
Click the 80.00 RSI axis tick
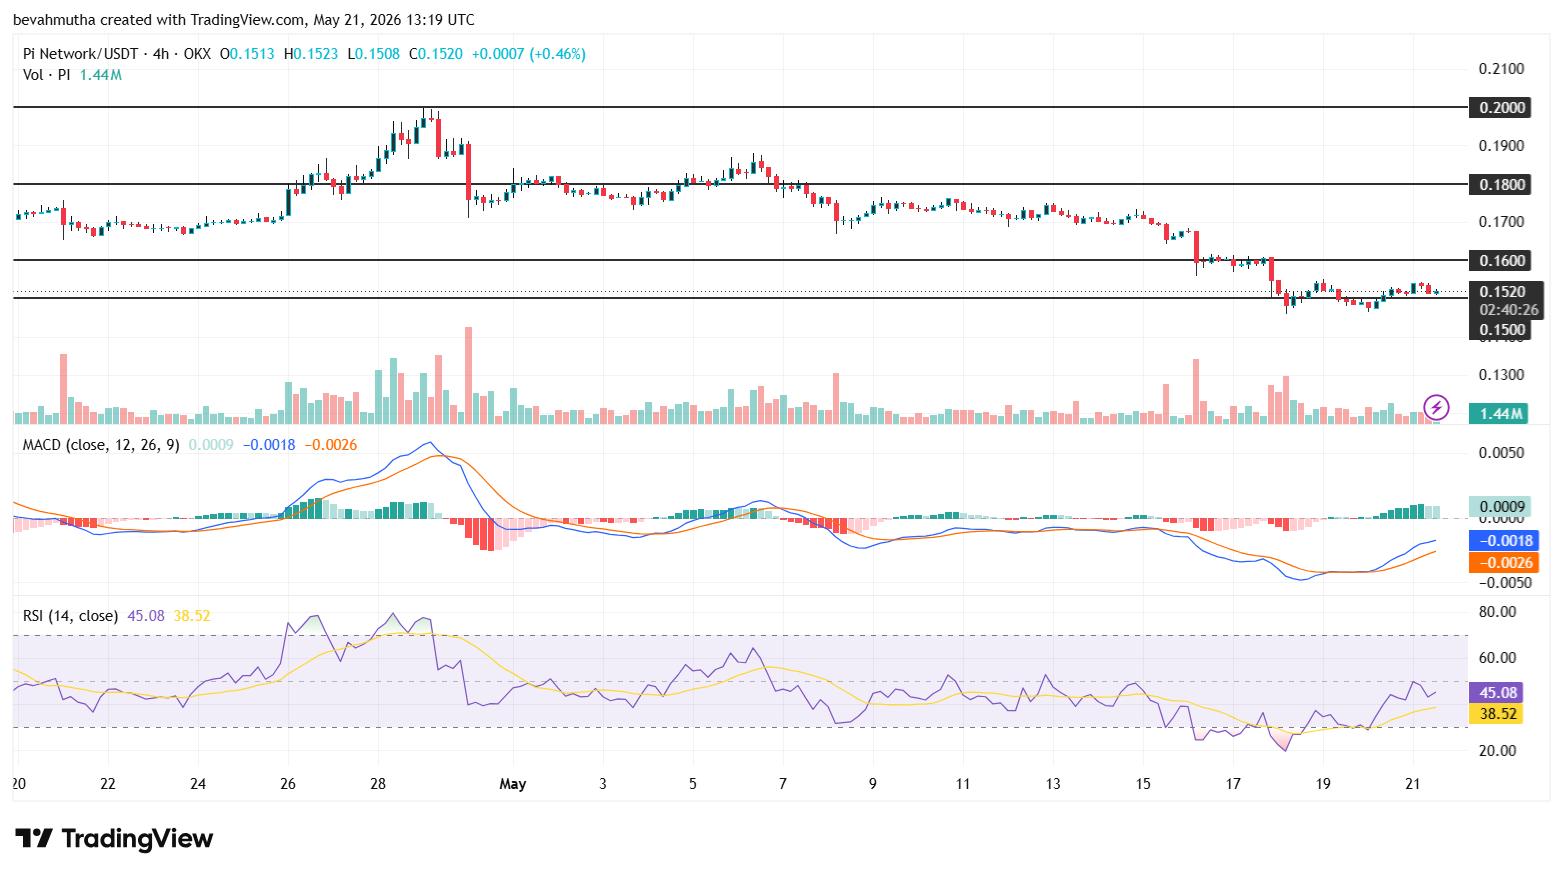pyautogui.click(x=1498, y=612)
